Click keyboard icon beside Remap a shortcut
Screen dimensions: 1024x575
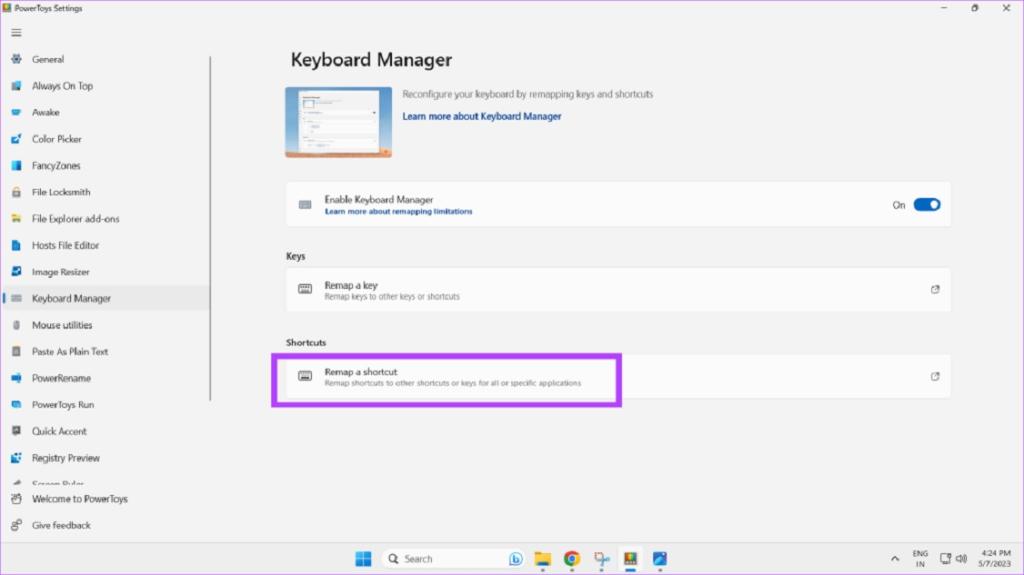click(x=305, y=376)
